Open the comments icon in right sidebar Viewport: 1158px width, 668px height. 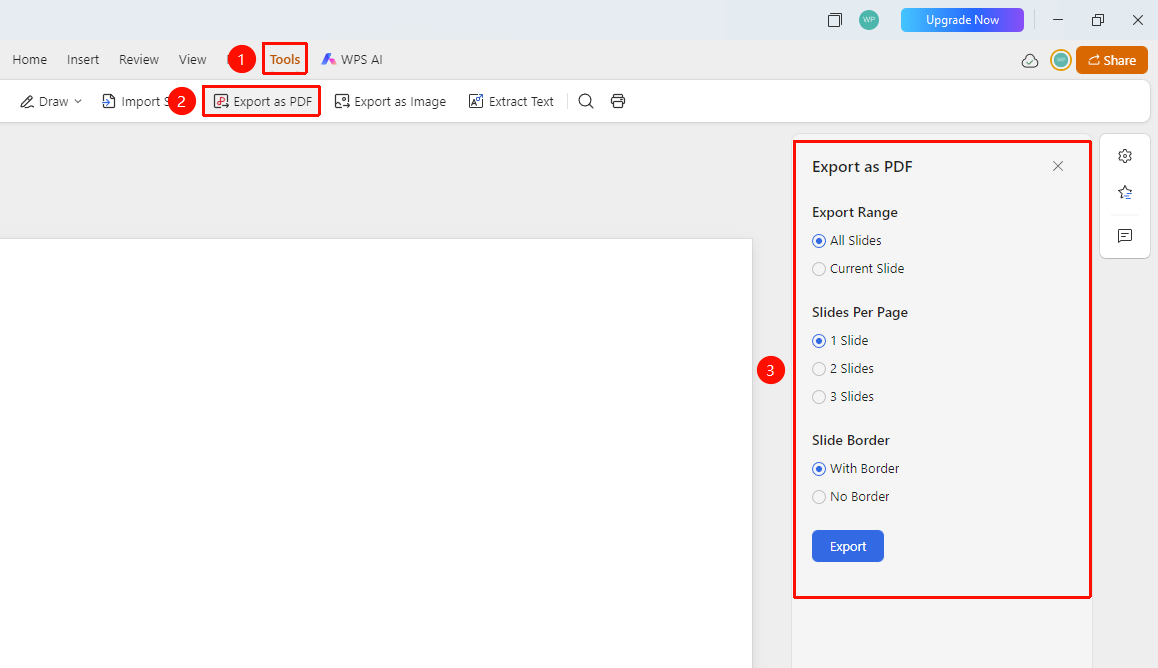pyautogui.click(x=1125, y=236)
